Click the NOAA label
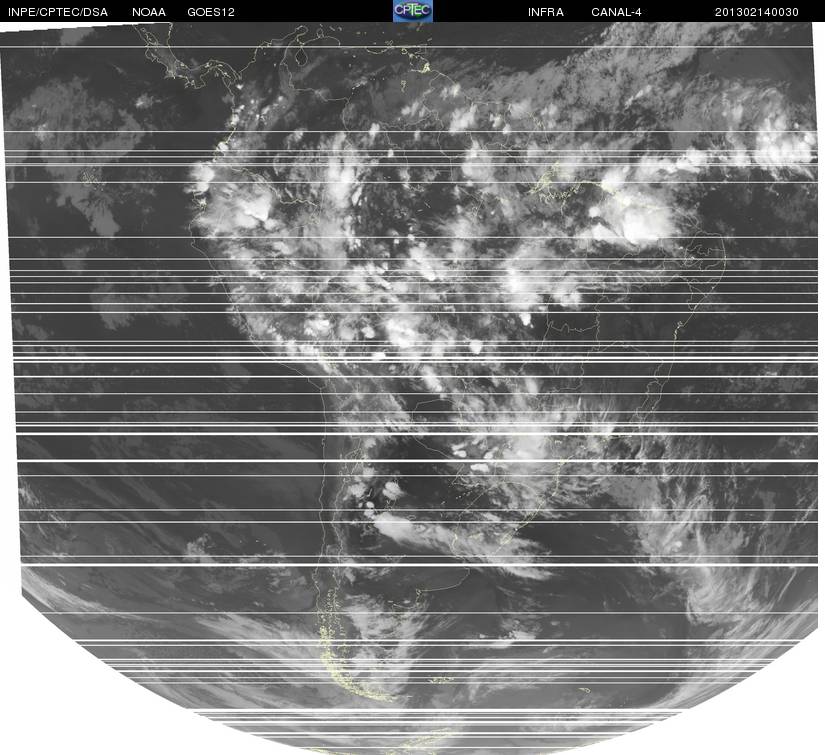 click(x=149, y=12)
